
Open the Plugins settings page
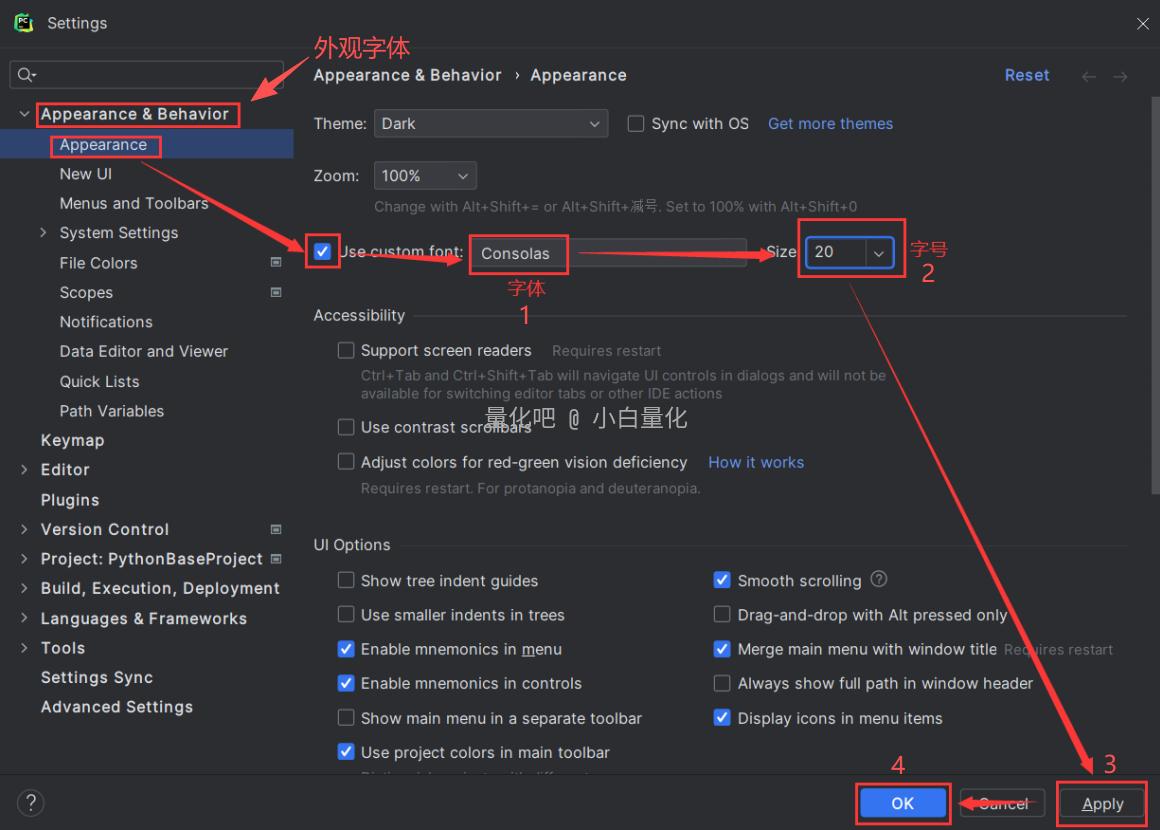70,500
